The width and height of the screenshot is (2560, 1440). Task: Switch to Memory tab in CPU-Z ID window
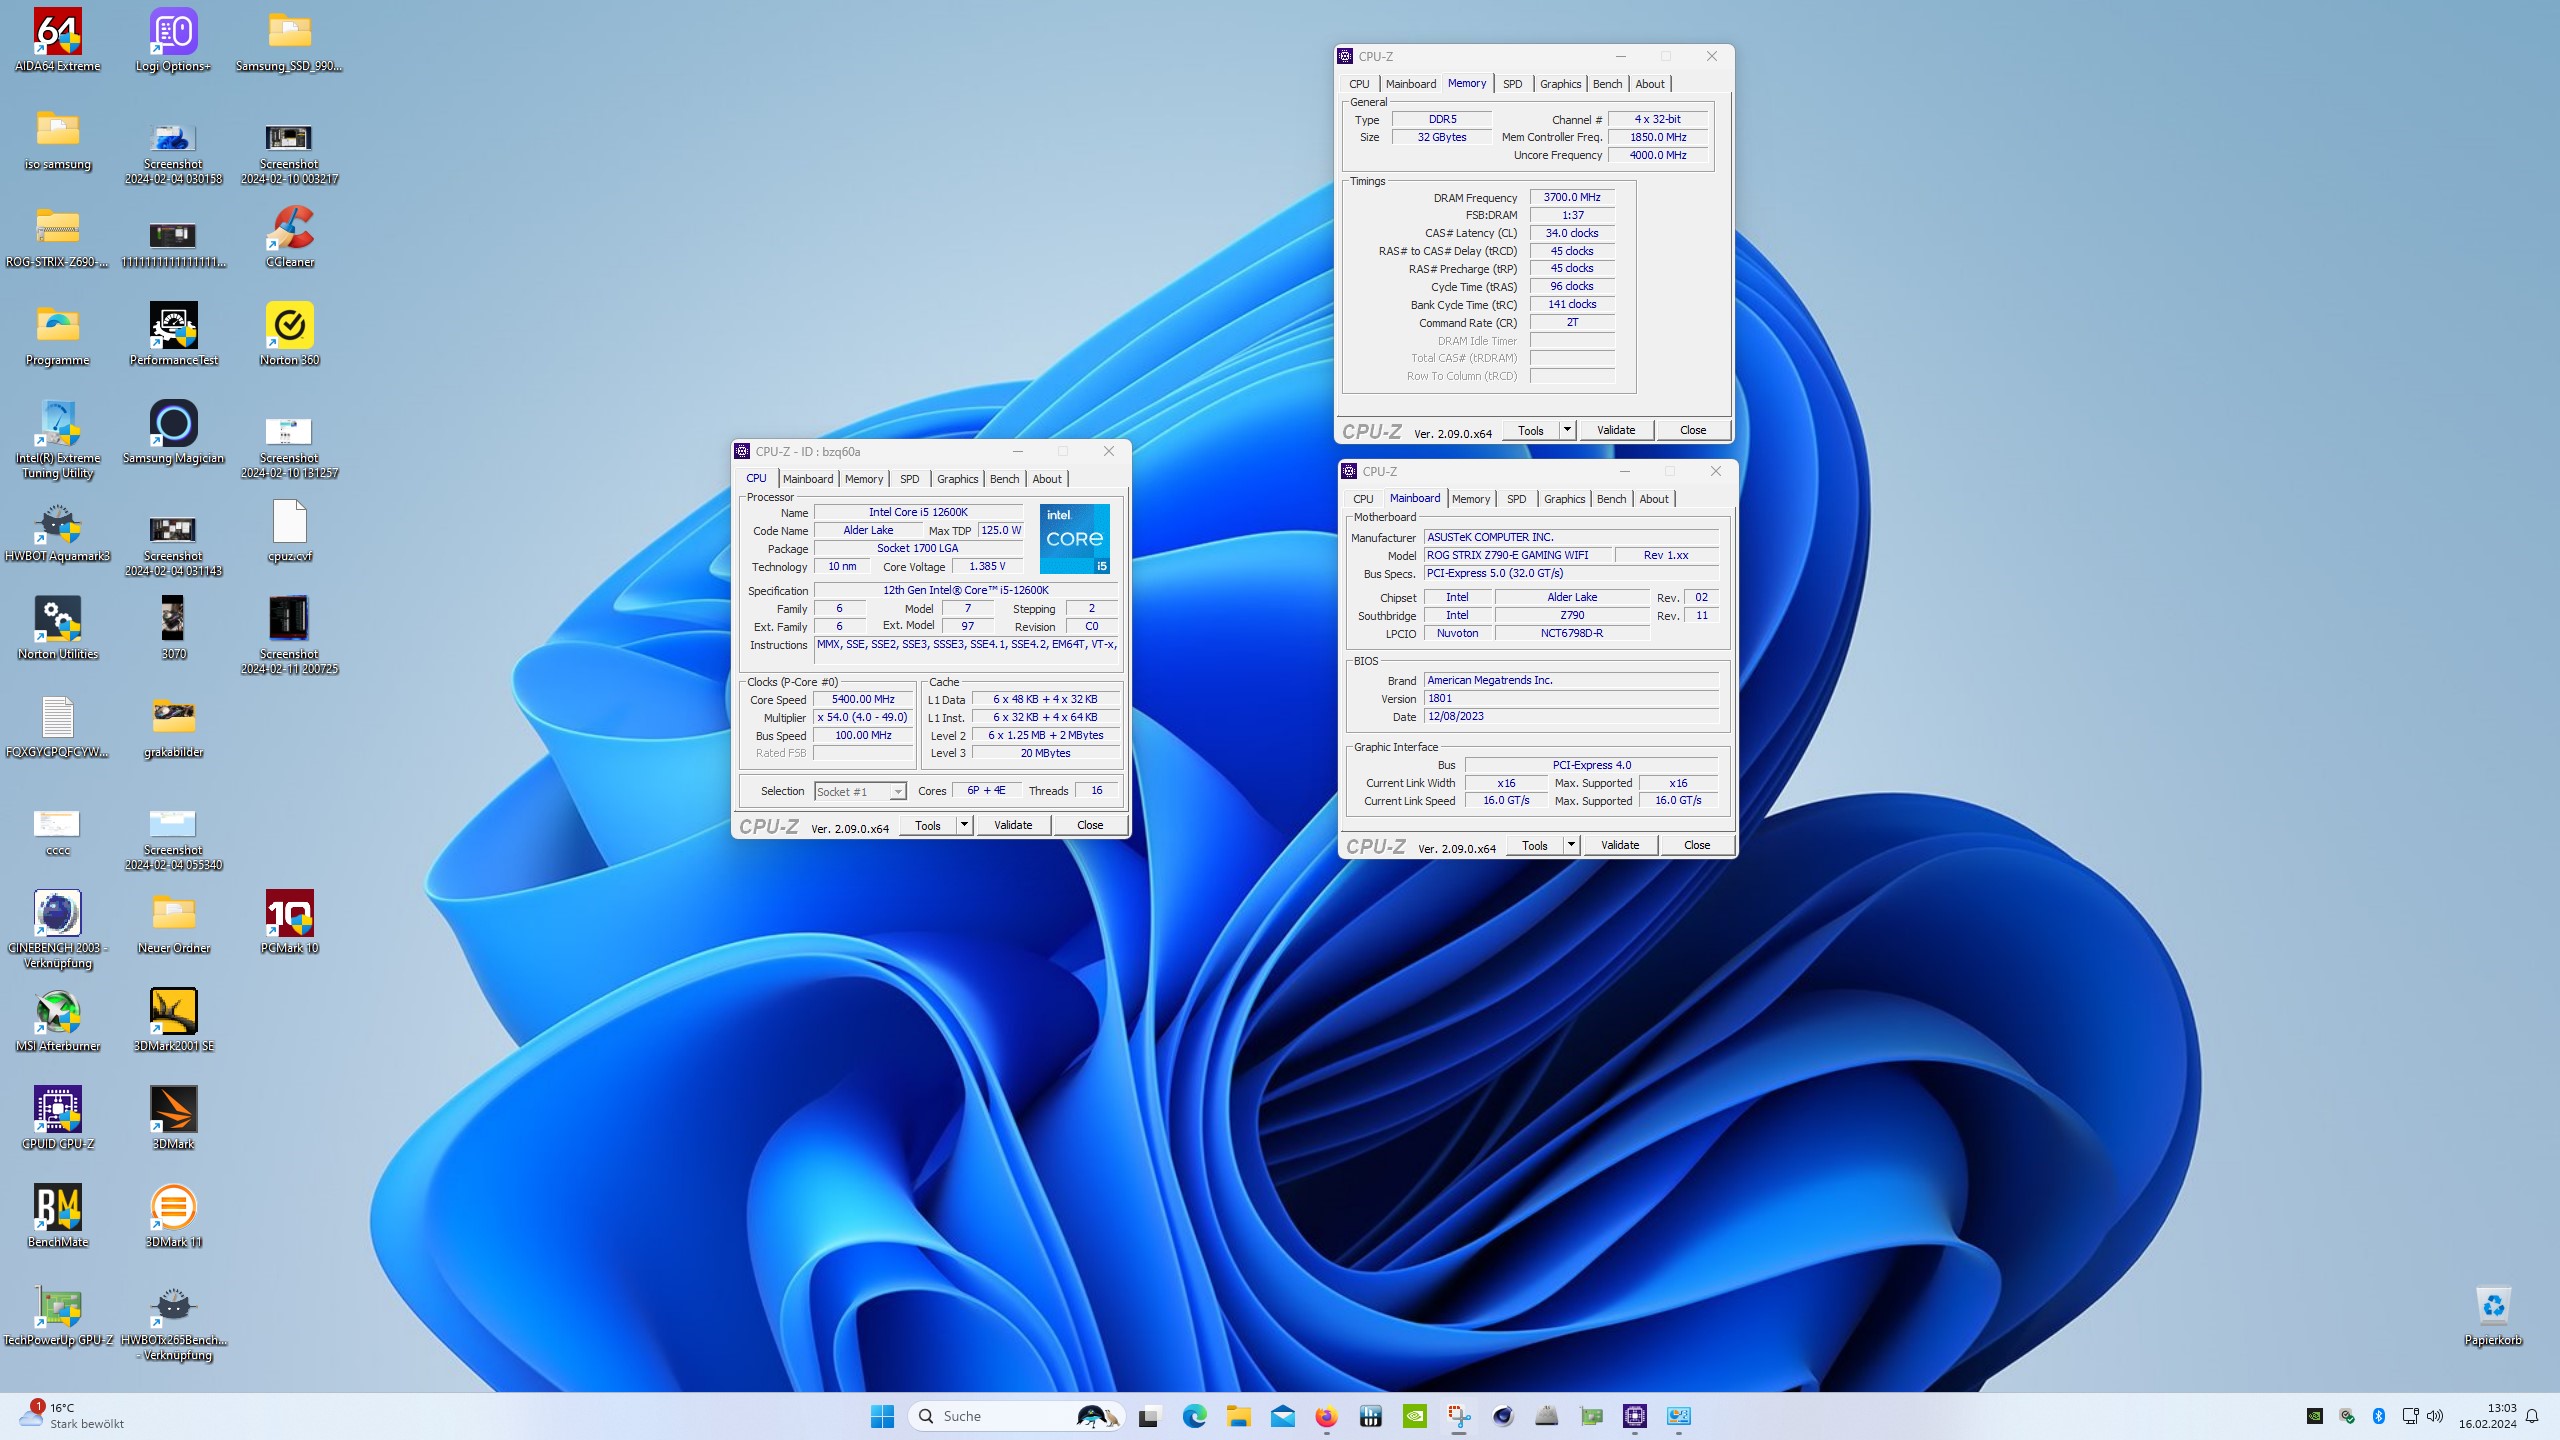864,479
